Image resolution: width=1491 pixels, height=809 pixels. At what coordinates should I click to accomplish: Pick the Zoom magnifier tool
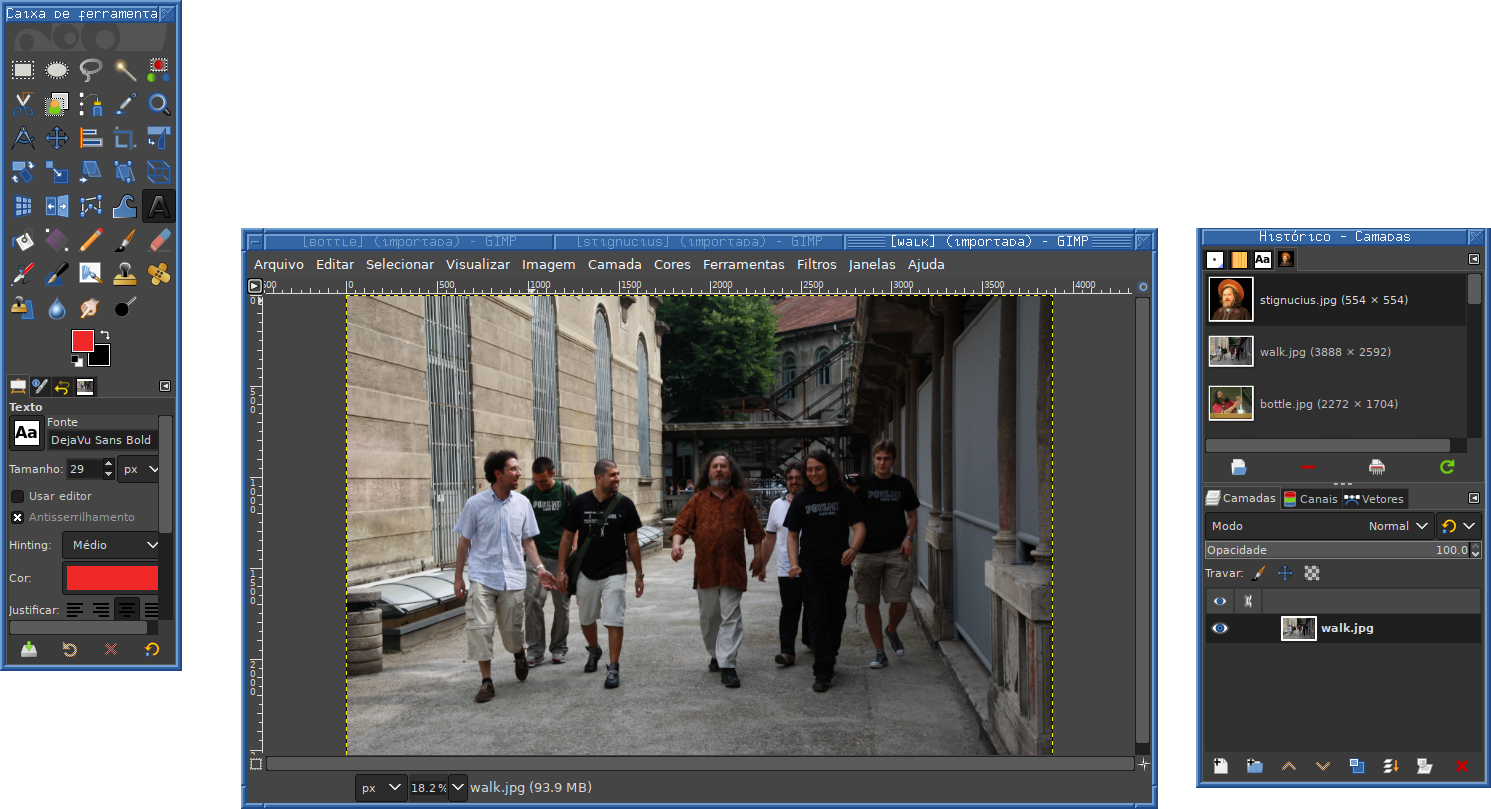[x=159, y=104]
